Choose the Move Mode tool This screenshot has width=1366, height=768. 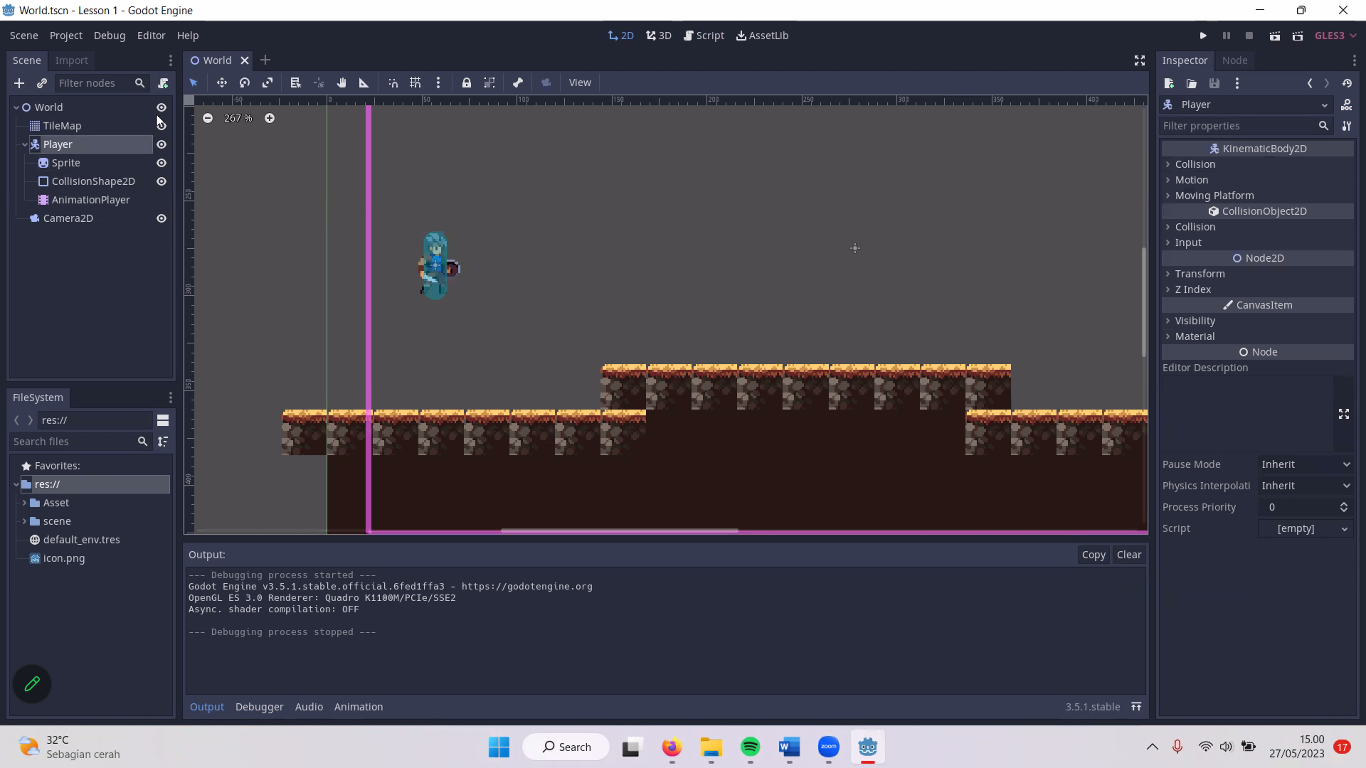pyautogui.click(x=222, y=83)
